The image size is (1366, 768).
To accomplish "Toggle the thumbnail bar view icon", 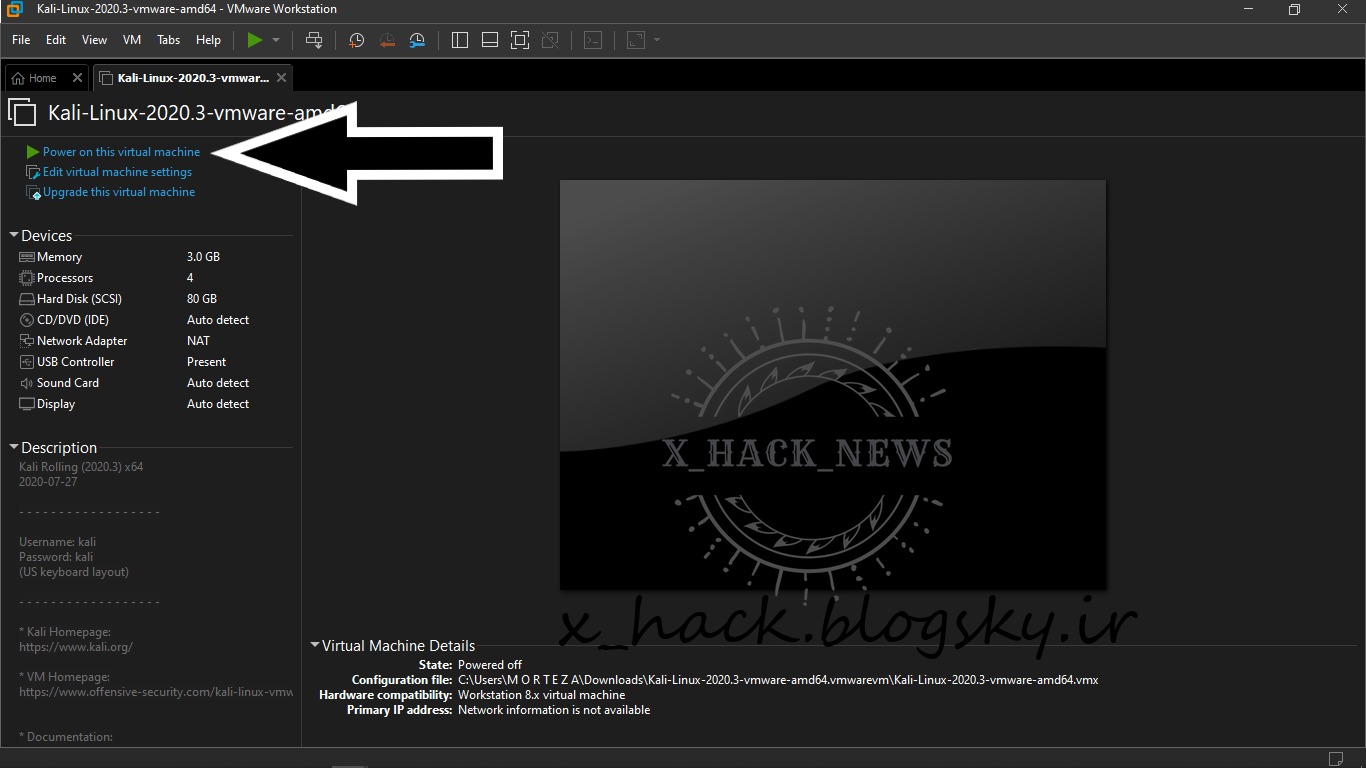I will (490, 40).
